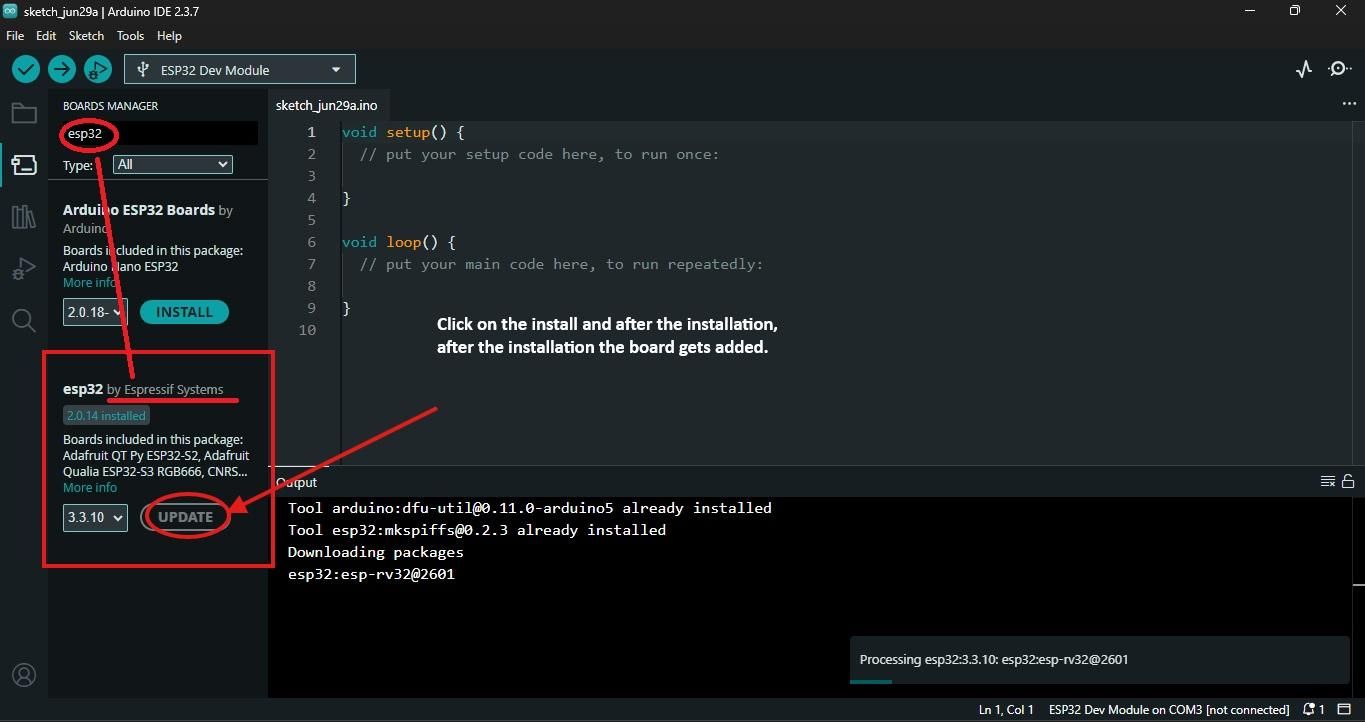Toggle the Boards Manager sidebar icon
Screen dimensions: 1365x722
click(24, 165)
